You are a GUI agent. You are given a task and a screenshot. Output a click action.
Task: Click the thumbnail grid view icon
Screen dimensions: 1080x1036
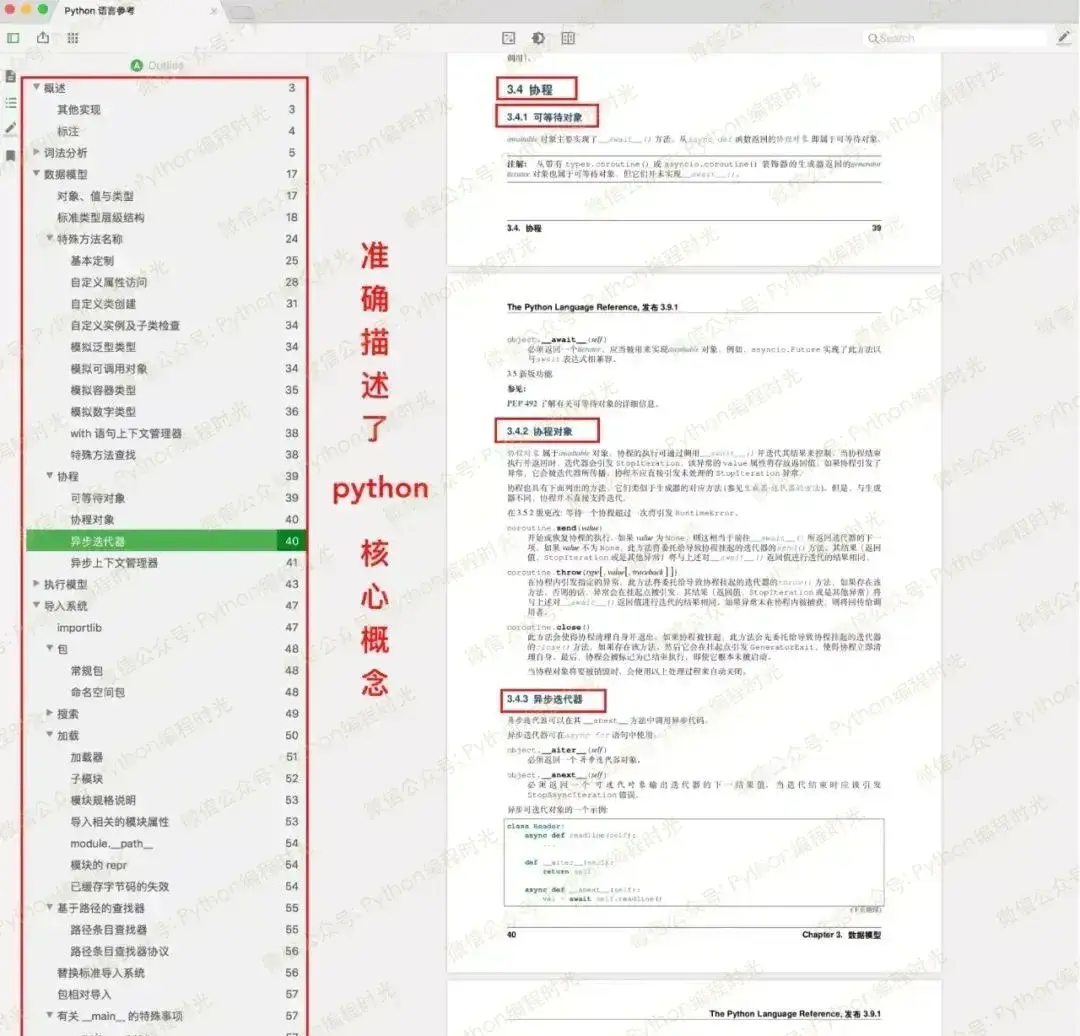[x=72, y=38]
